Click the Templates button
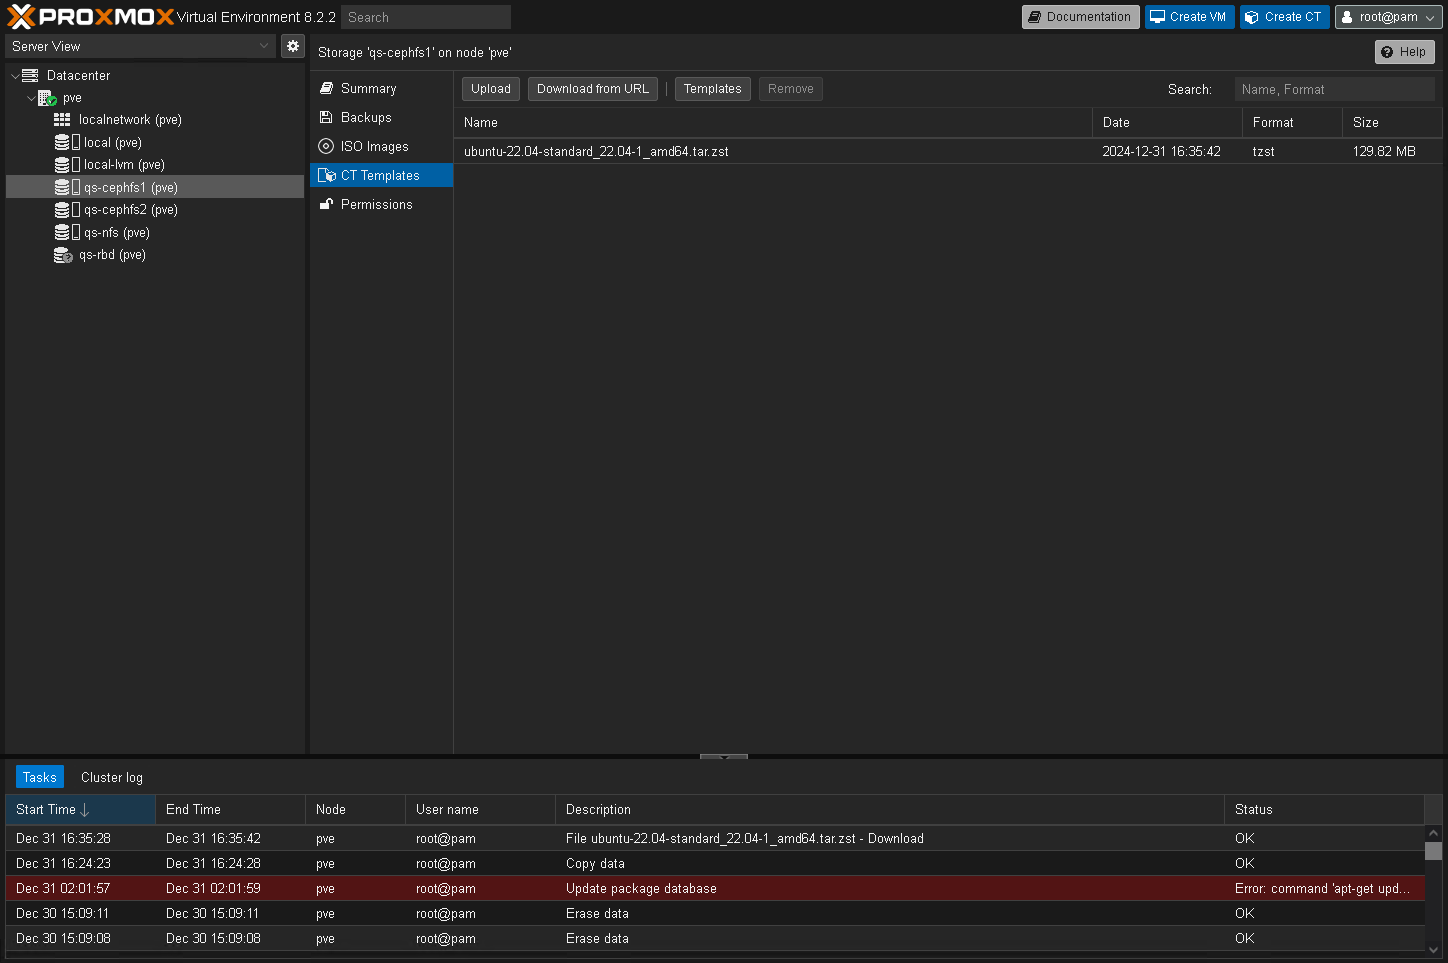Screen dimensions: 1448x963 [712, 89]
